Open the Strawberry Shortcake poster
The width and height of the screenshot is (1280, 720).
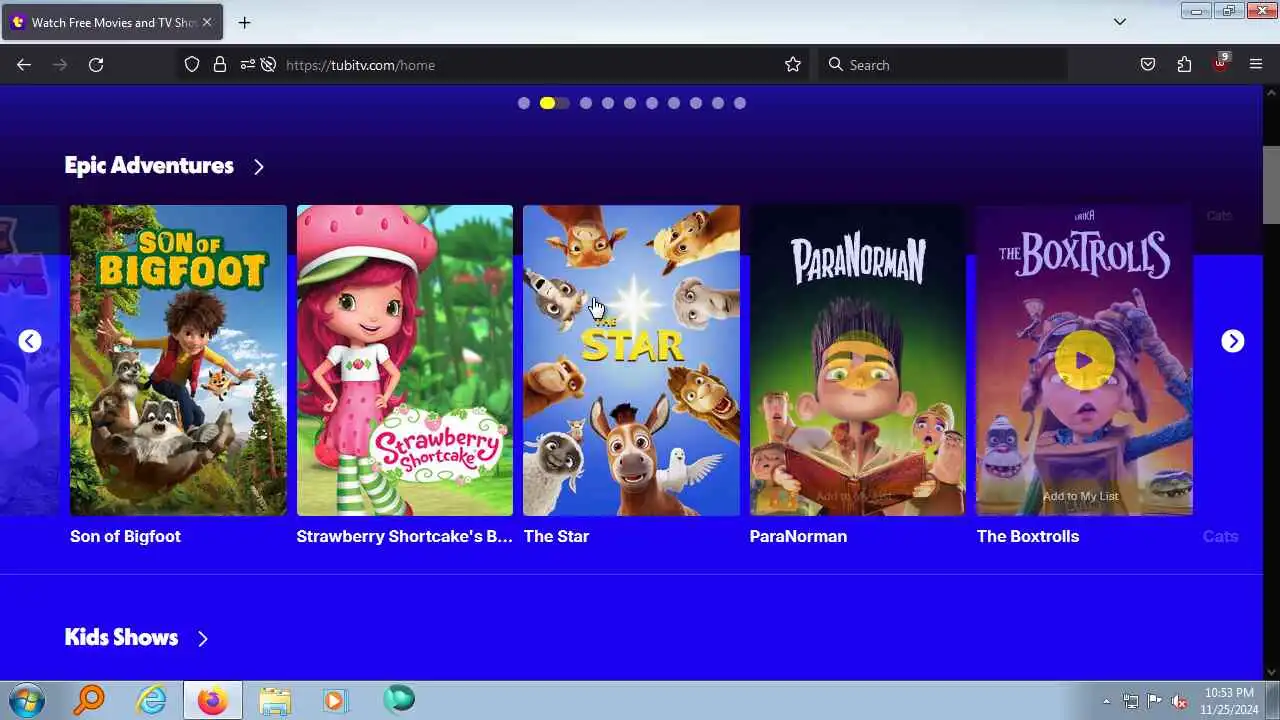pyautogui.click(x=405, y=360)
